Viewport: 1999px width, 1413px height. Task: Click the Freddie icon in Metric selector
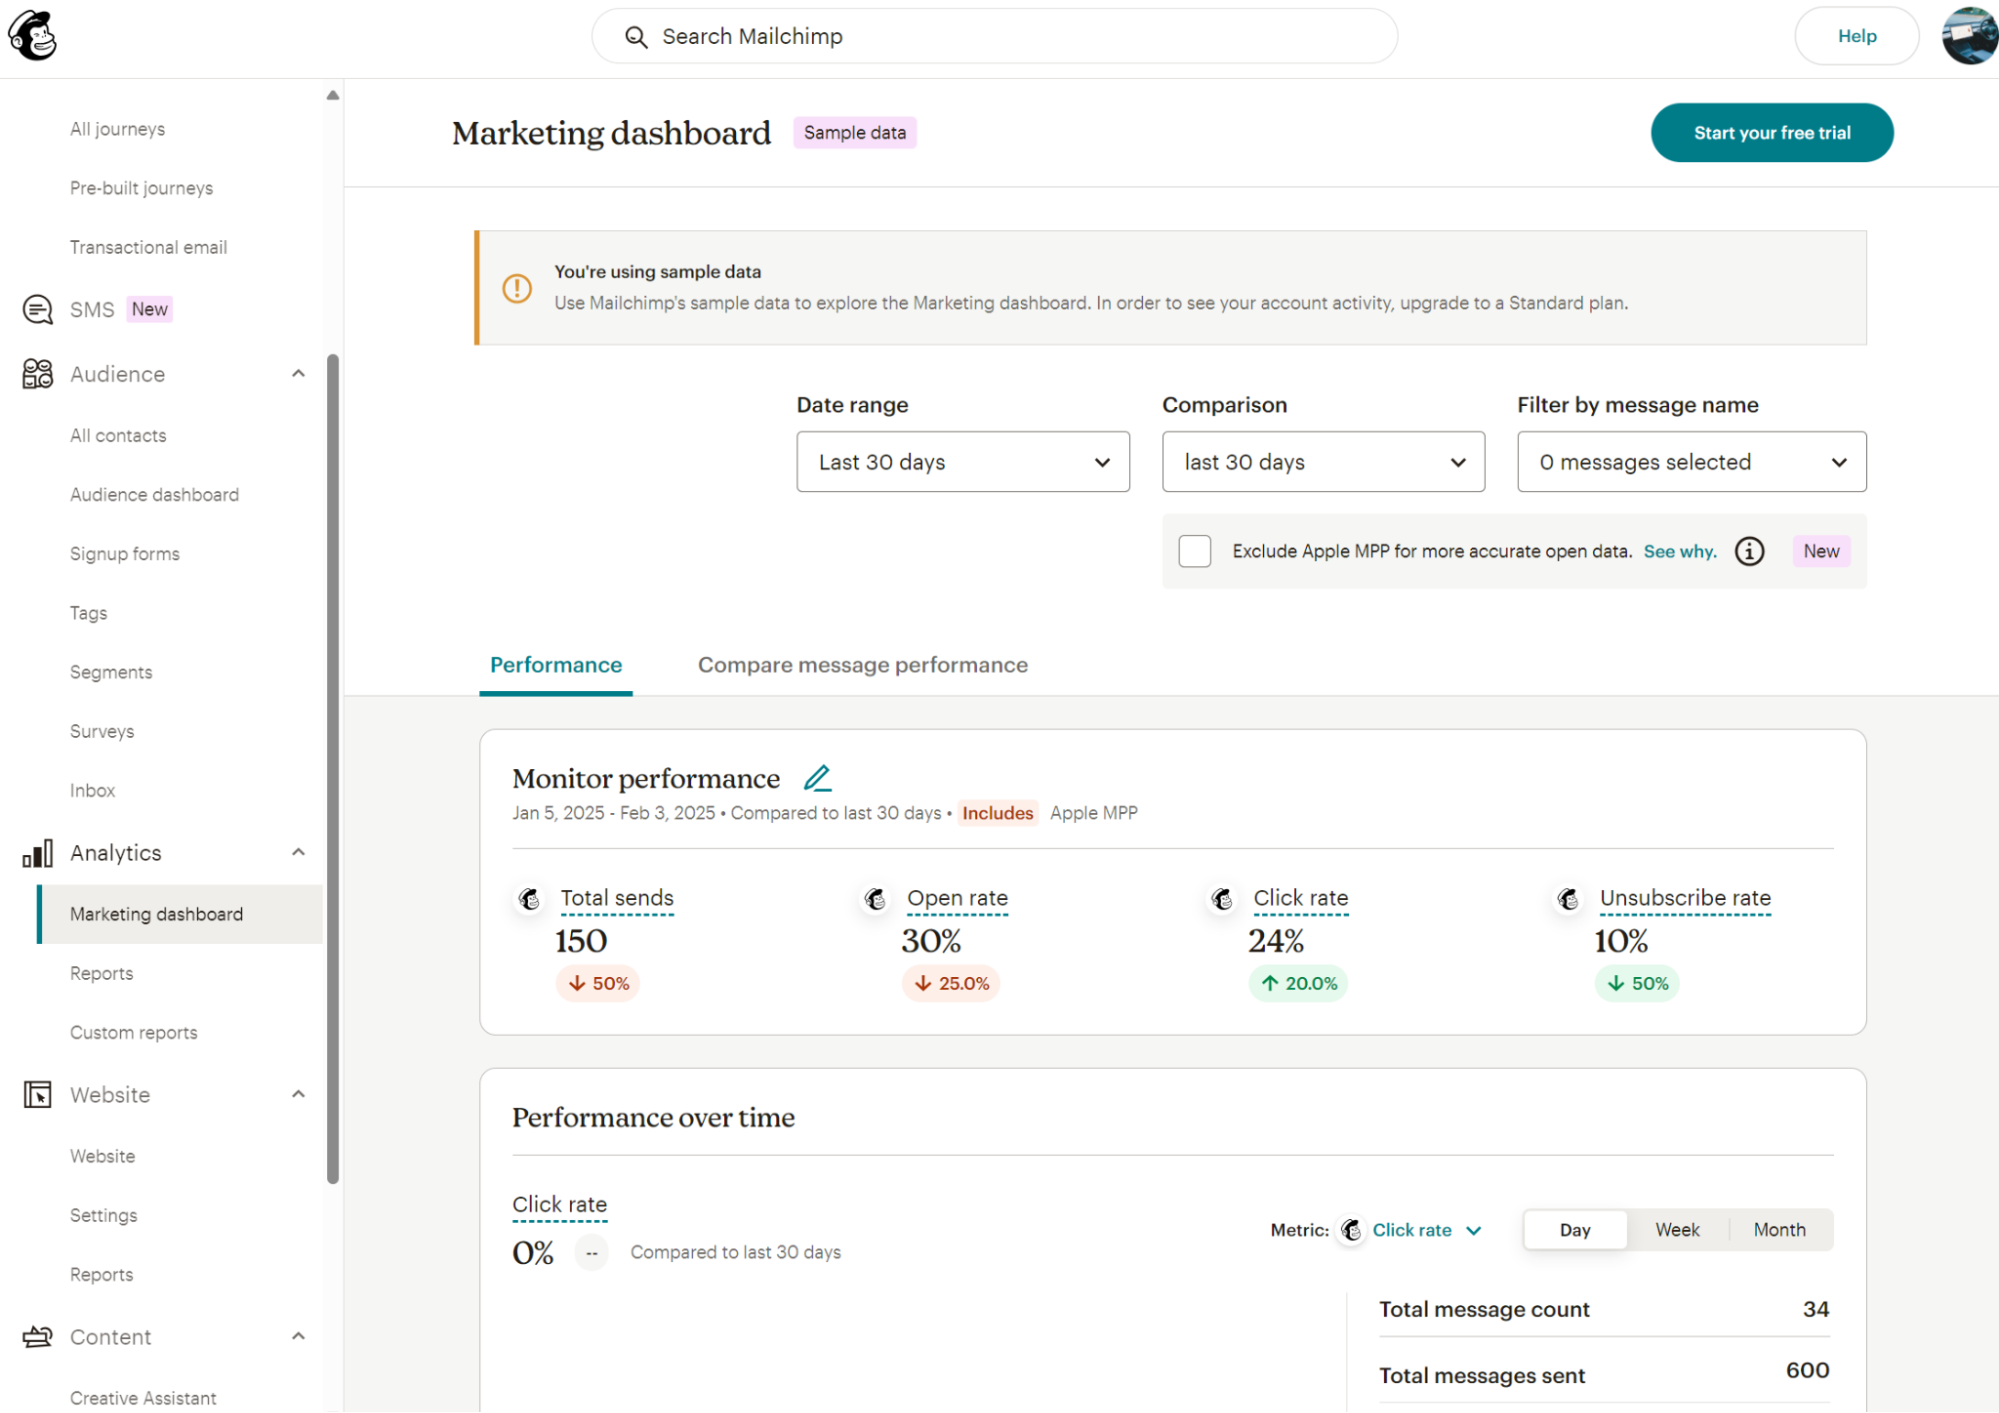coord(1351,1230)
